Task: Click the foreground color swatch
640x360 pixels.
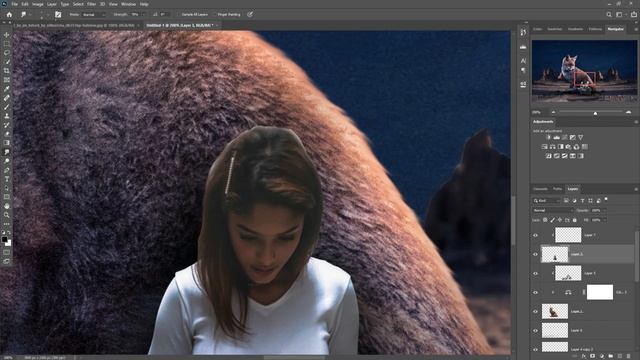Action: point(4,240)
